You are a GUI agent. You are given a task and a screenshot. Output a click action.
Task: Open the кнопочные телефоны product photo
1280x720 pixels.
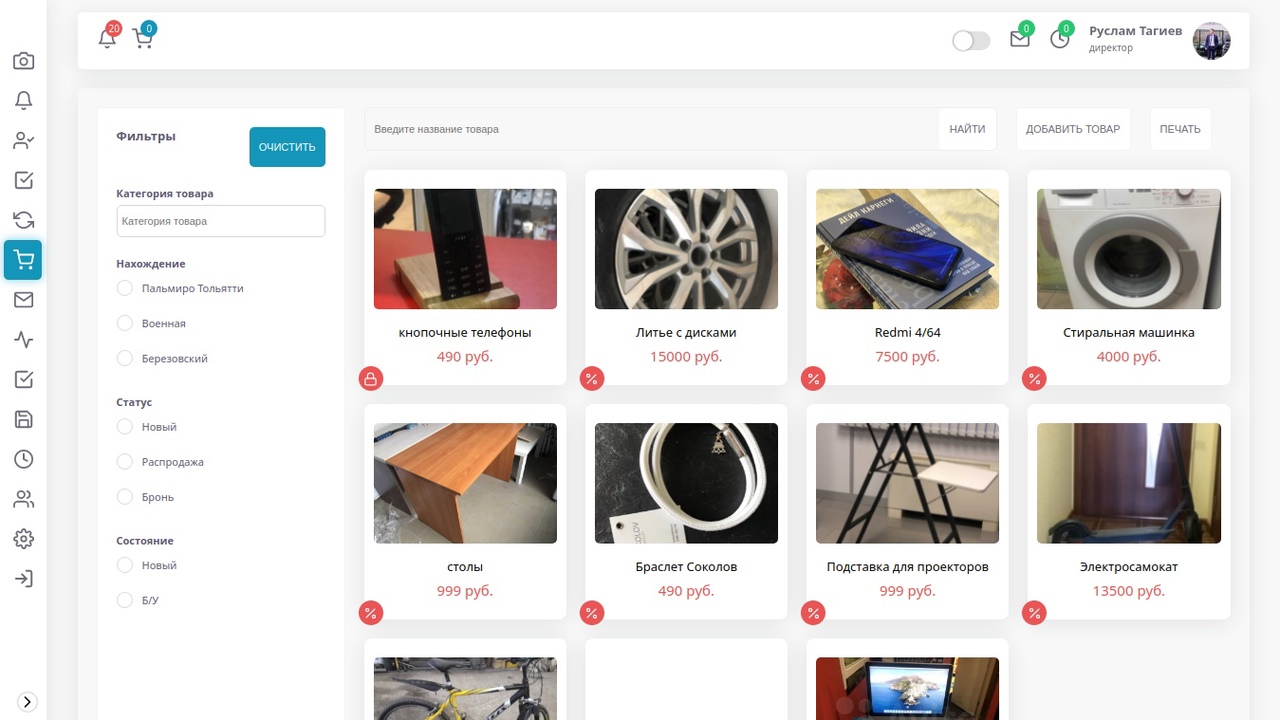click(465, 249)
